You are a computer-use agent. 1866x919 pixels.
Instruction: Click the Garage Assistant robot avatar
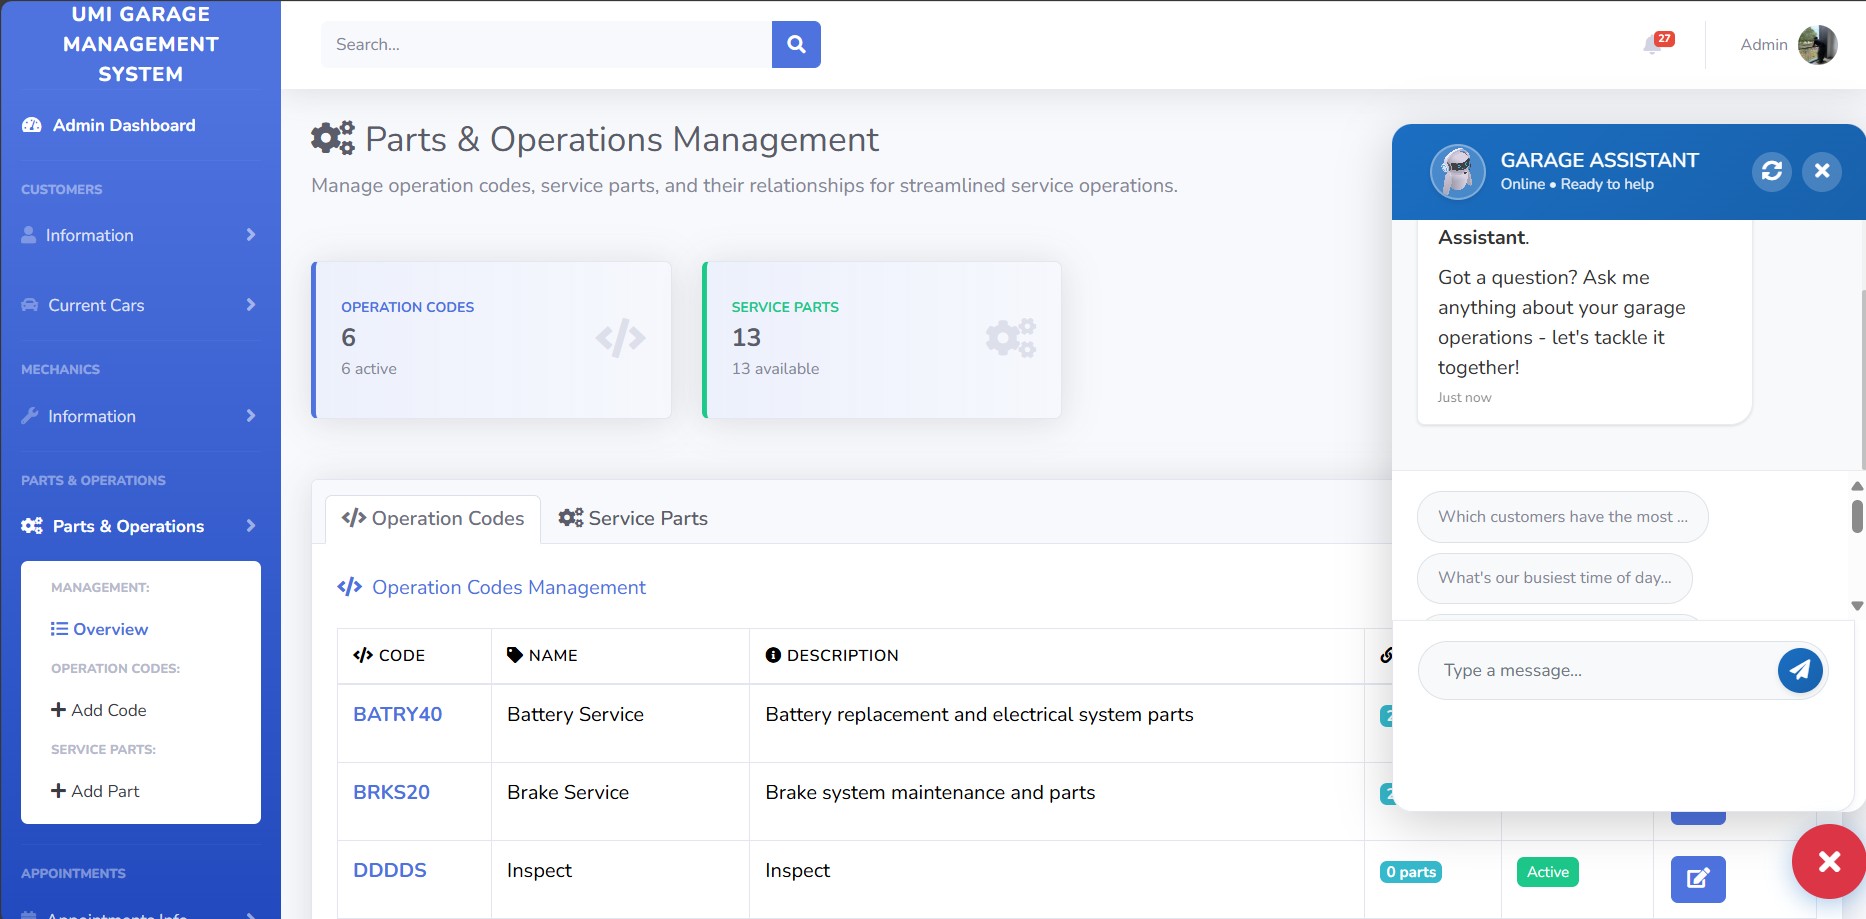(1457, 171)
